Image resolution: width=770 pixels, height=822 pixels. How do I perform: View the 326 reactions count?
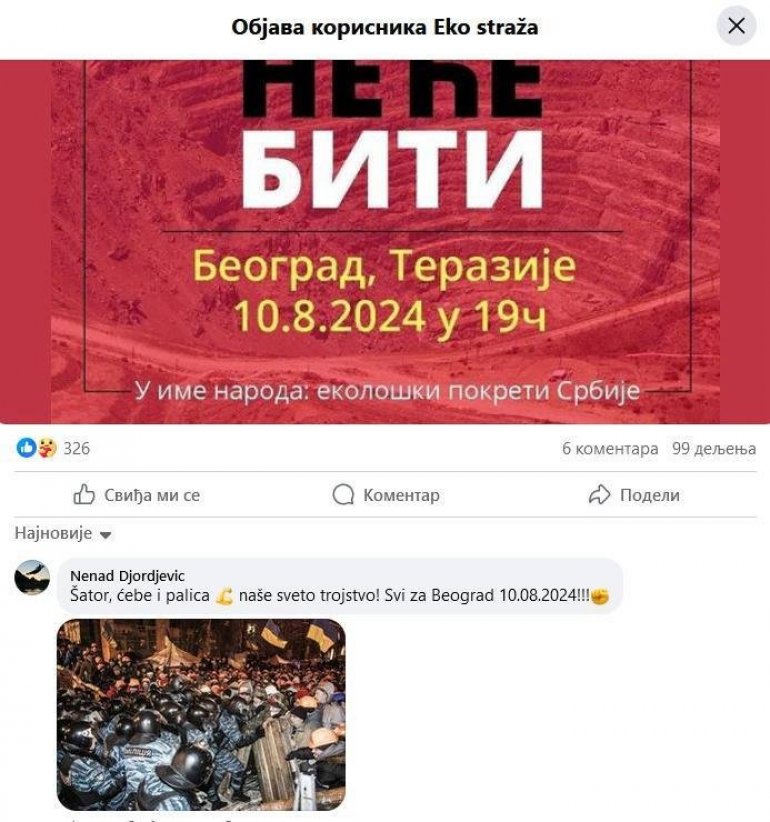[77, 449]
